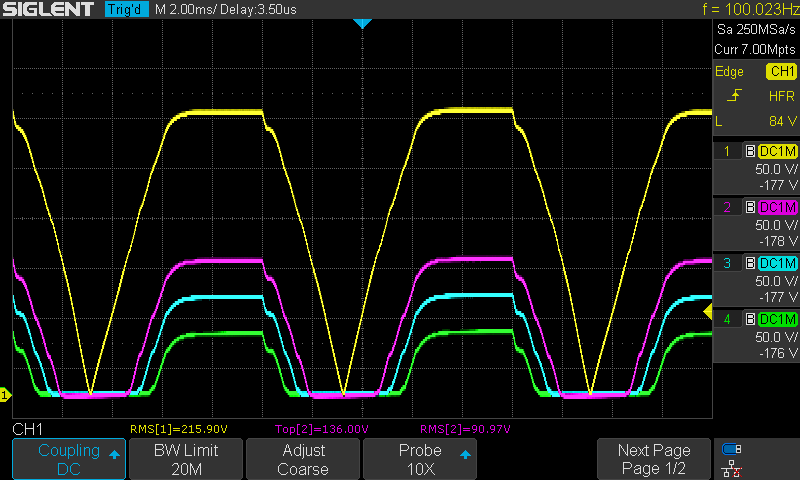
Task: Click the USB device status icon
Action: point(732,449)
